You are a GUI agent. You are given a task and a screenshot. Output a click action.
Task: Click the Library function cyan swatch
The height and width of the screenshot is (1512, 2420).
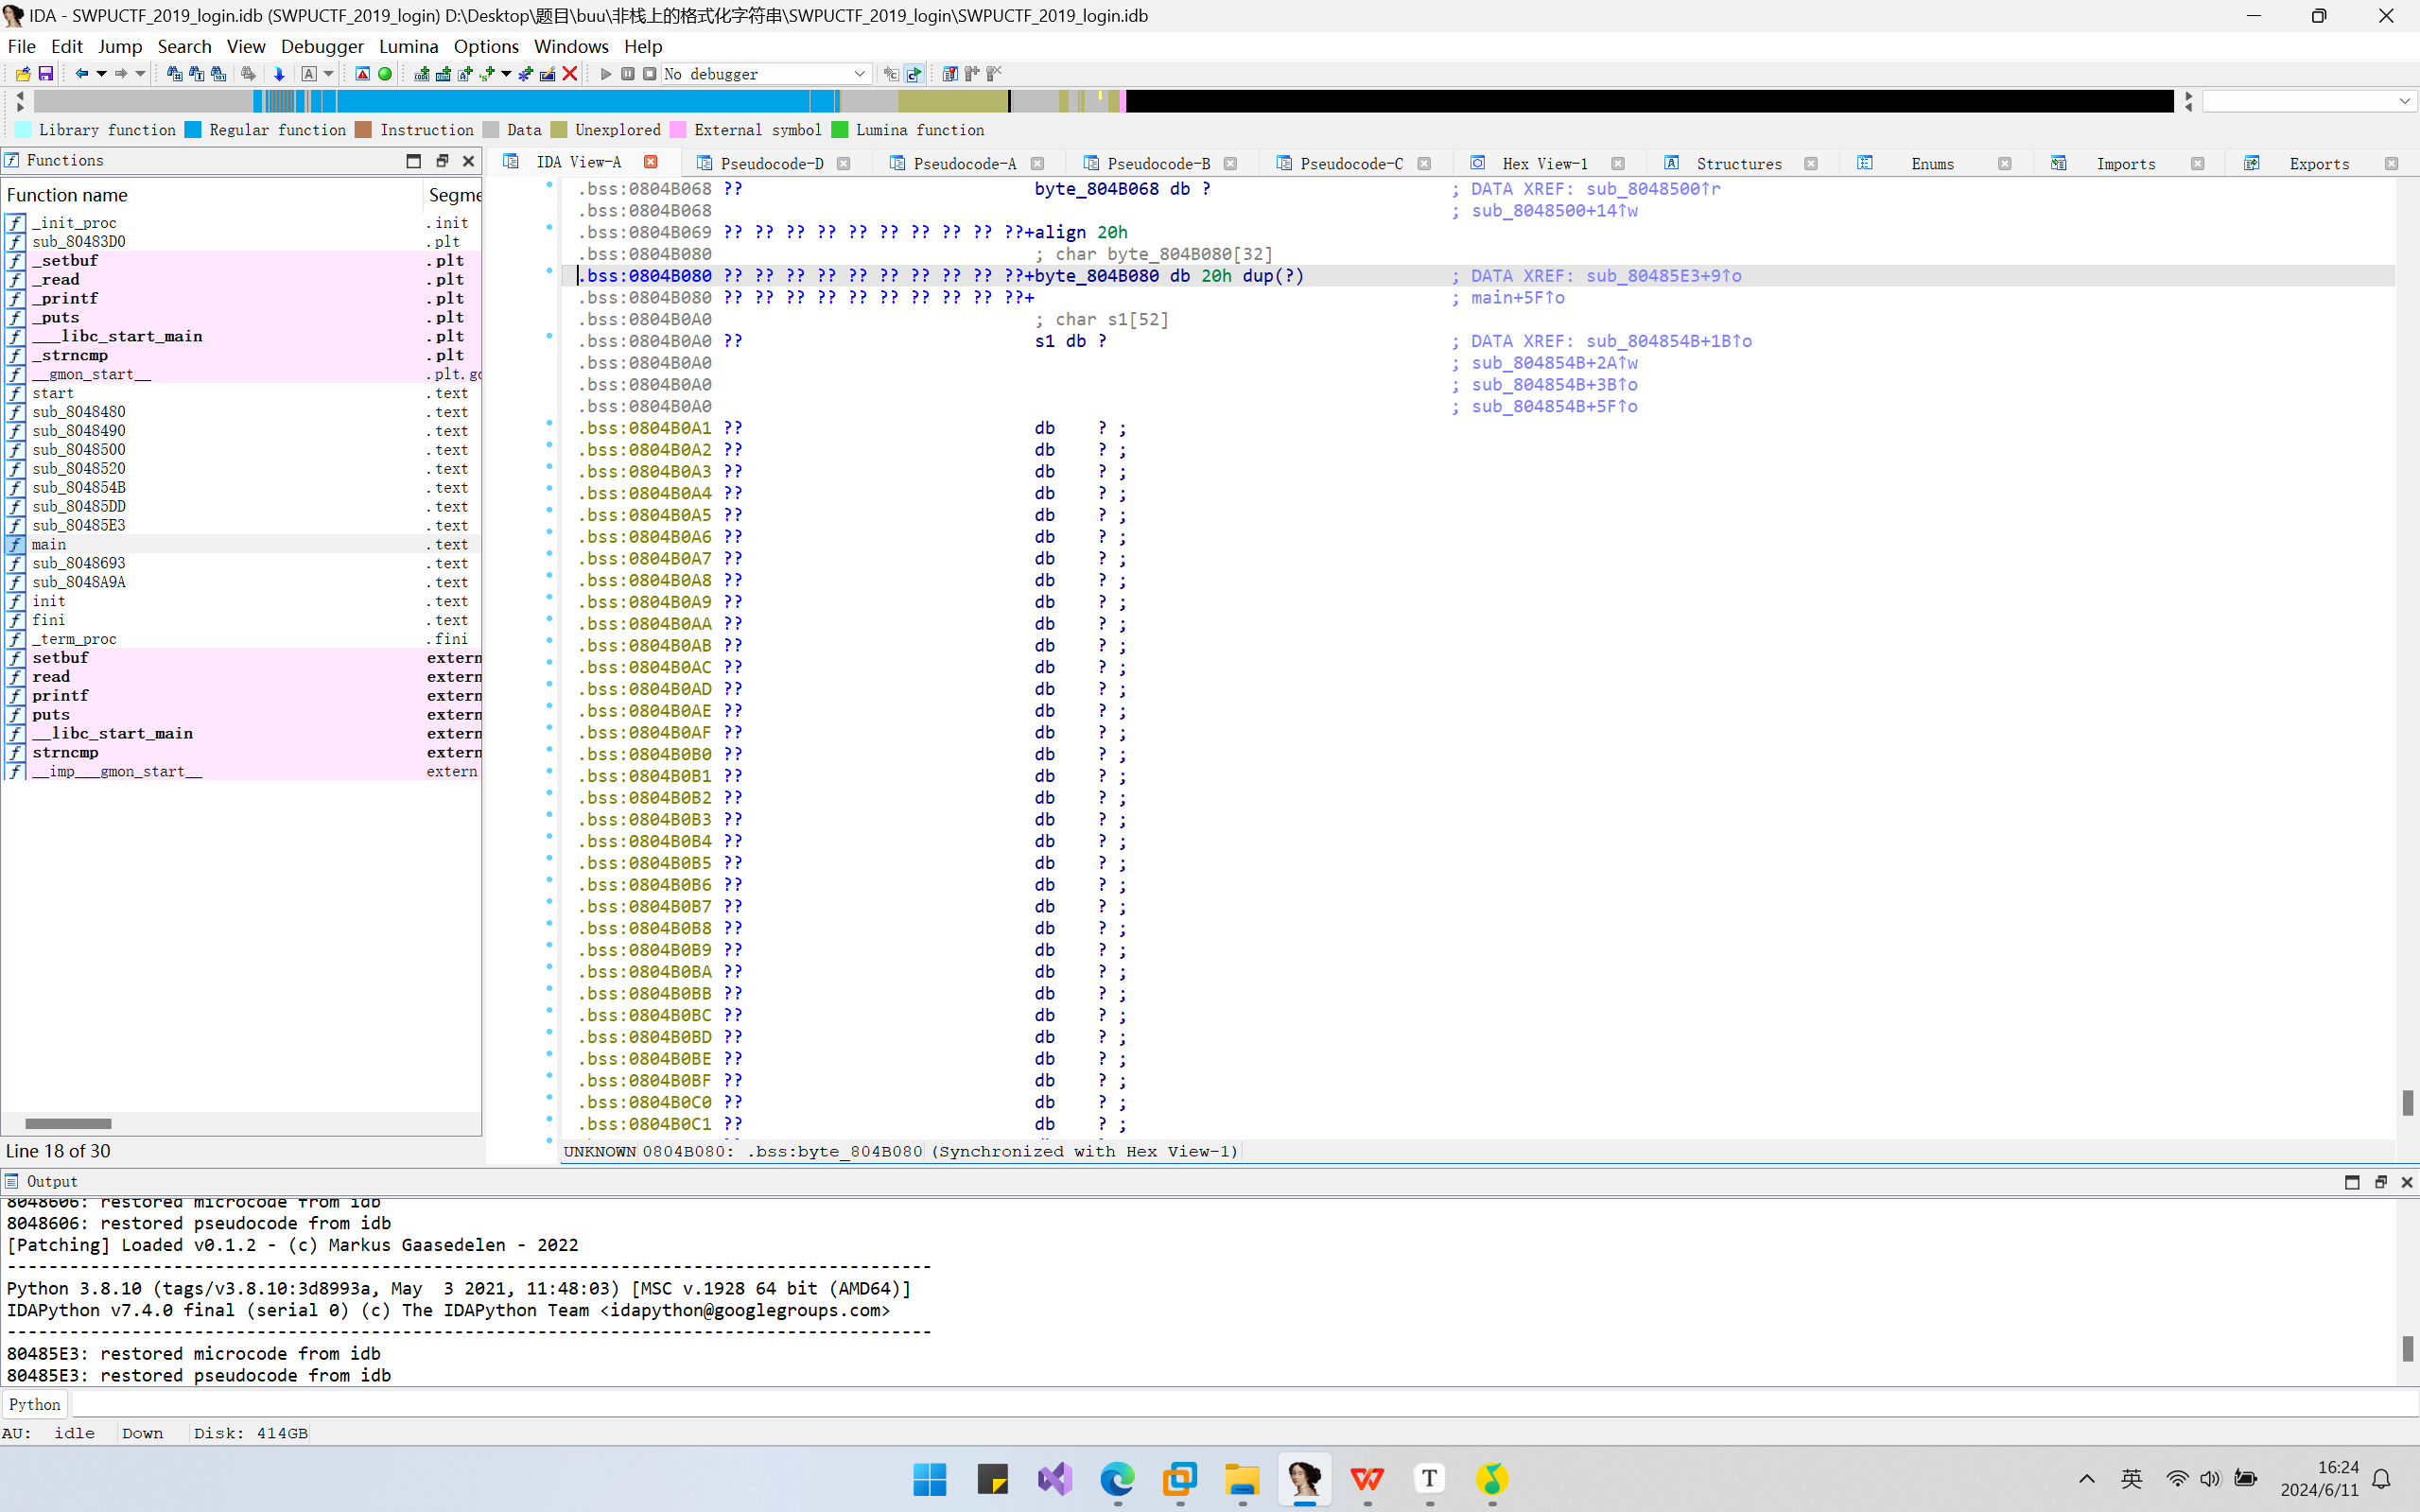(22, 130)
